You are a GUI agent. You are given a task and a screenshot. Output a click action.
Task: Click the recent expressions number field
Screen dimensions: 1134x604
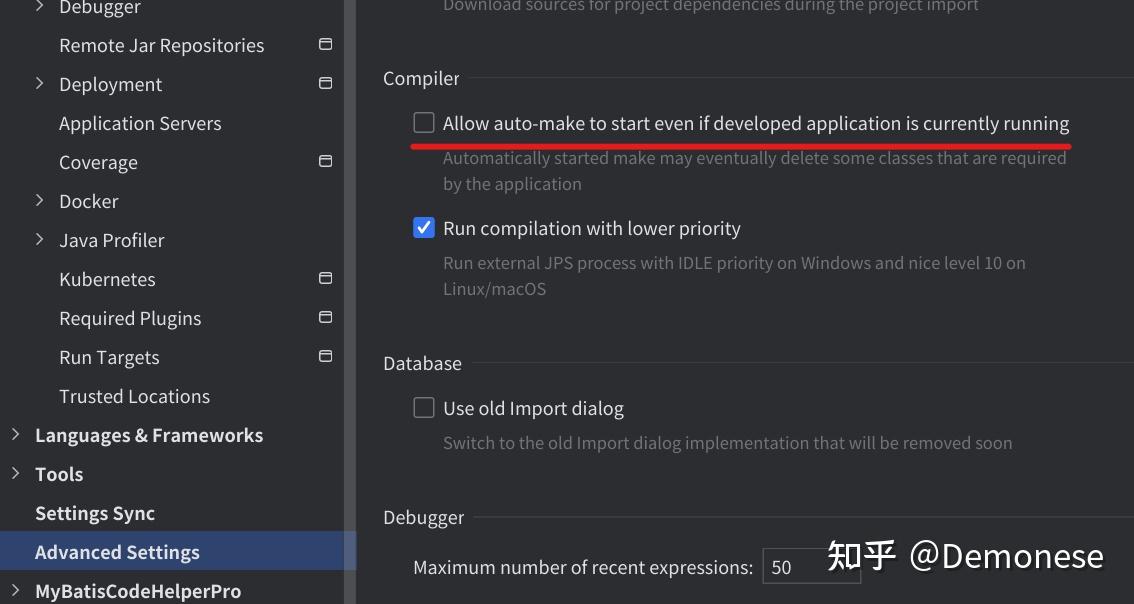coord(812,566)
